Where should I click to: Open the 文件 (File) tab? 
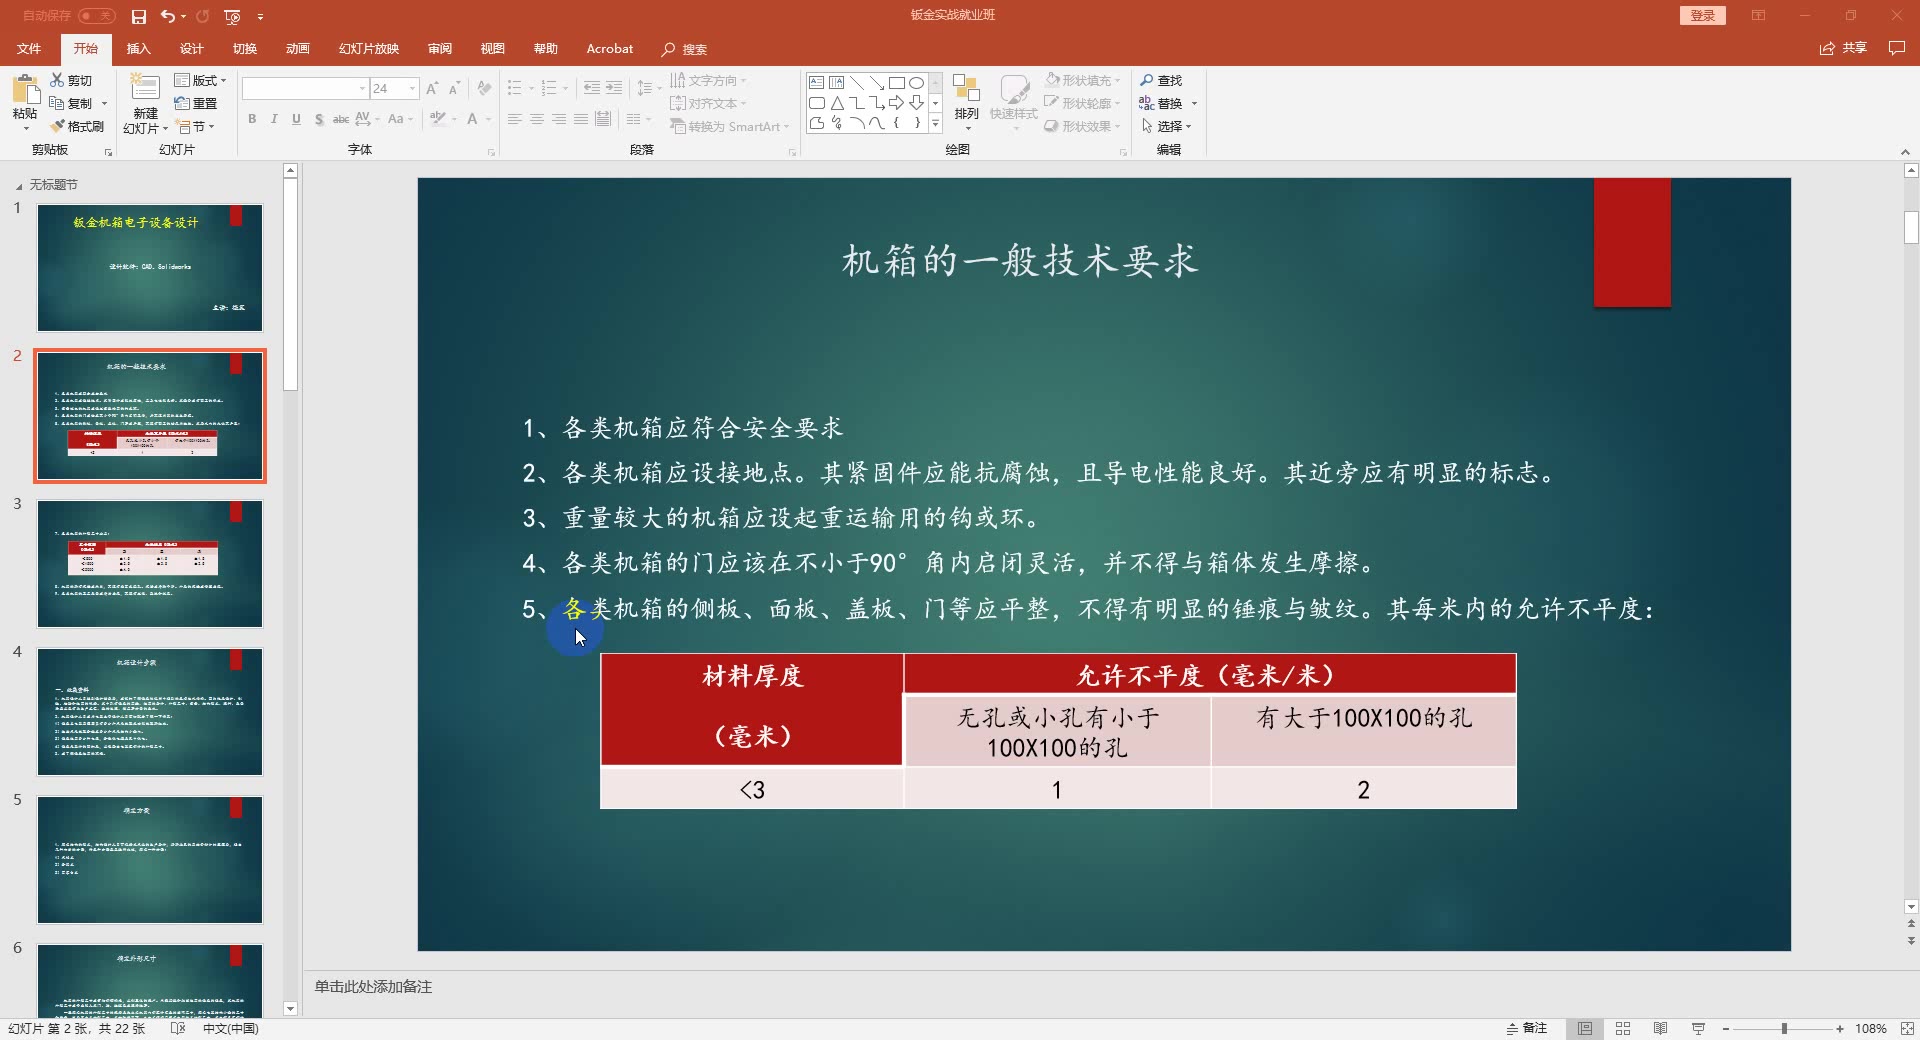pyautogui.click(x=29, y=48)
